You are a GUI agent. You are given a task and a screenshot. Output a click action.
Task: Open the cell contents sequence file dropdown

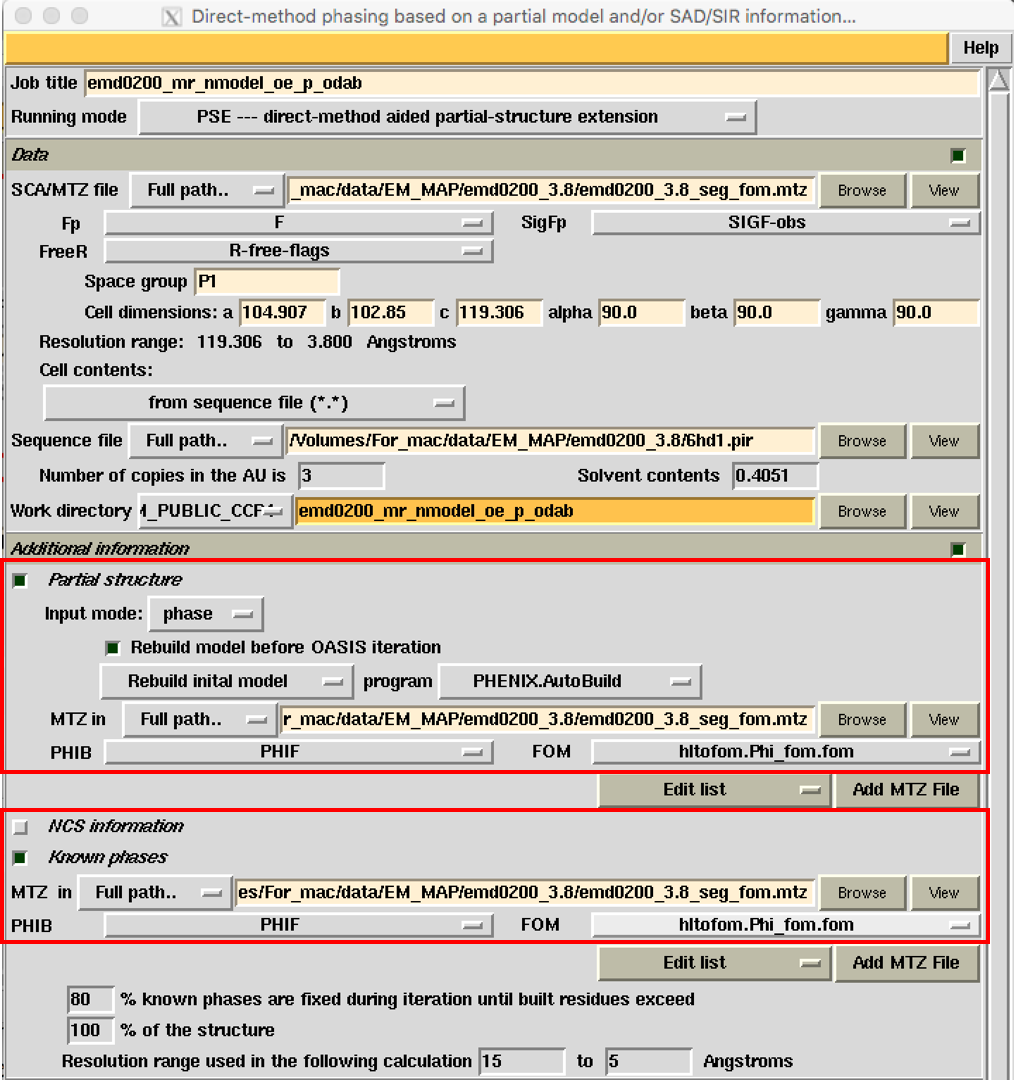tap(254, 403)
